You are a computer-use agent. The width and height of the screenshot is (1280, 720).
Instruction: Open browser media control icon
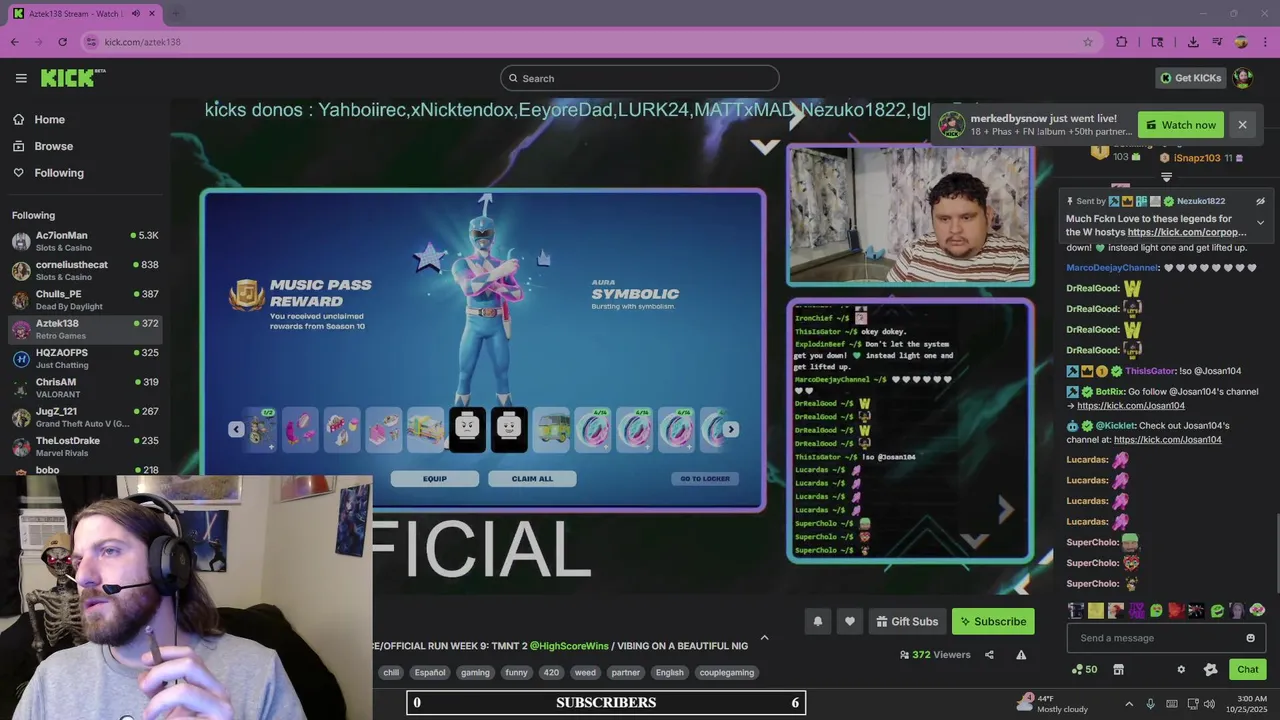pyautogui.click(x=1217, y=42)
